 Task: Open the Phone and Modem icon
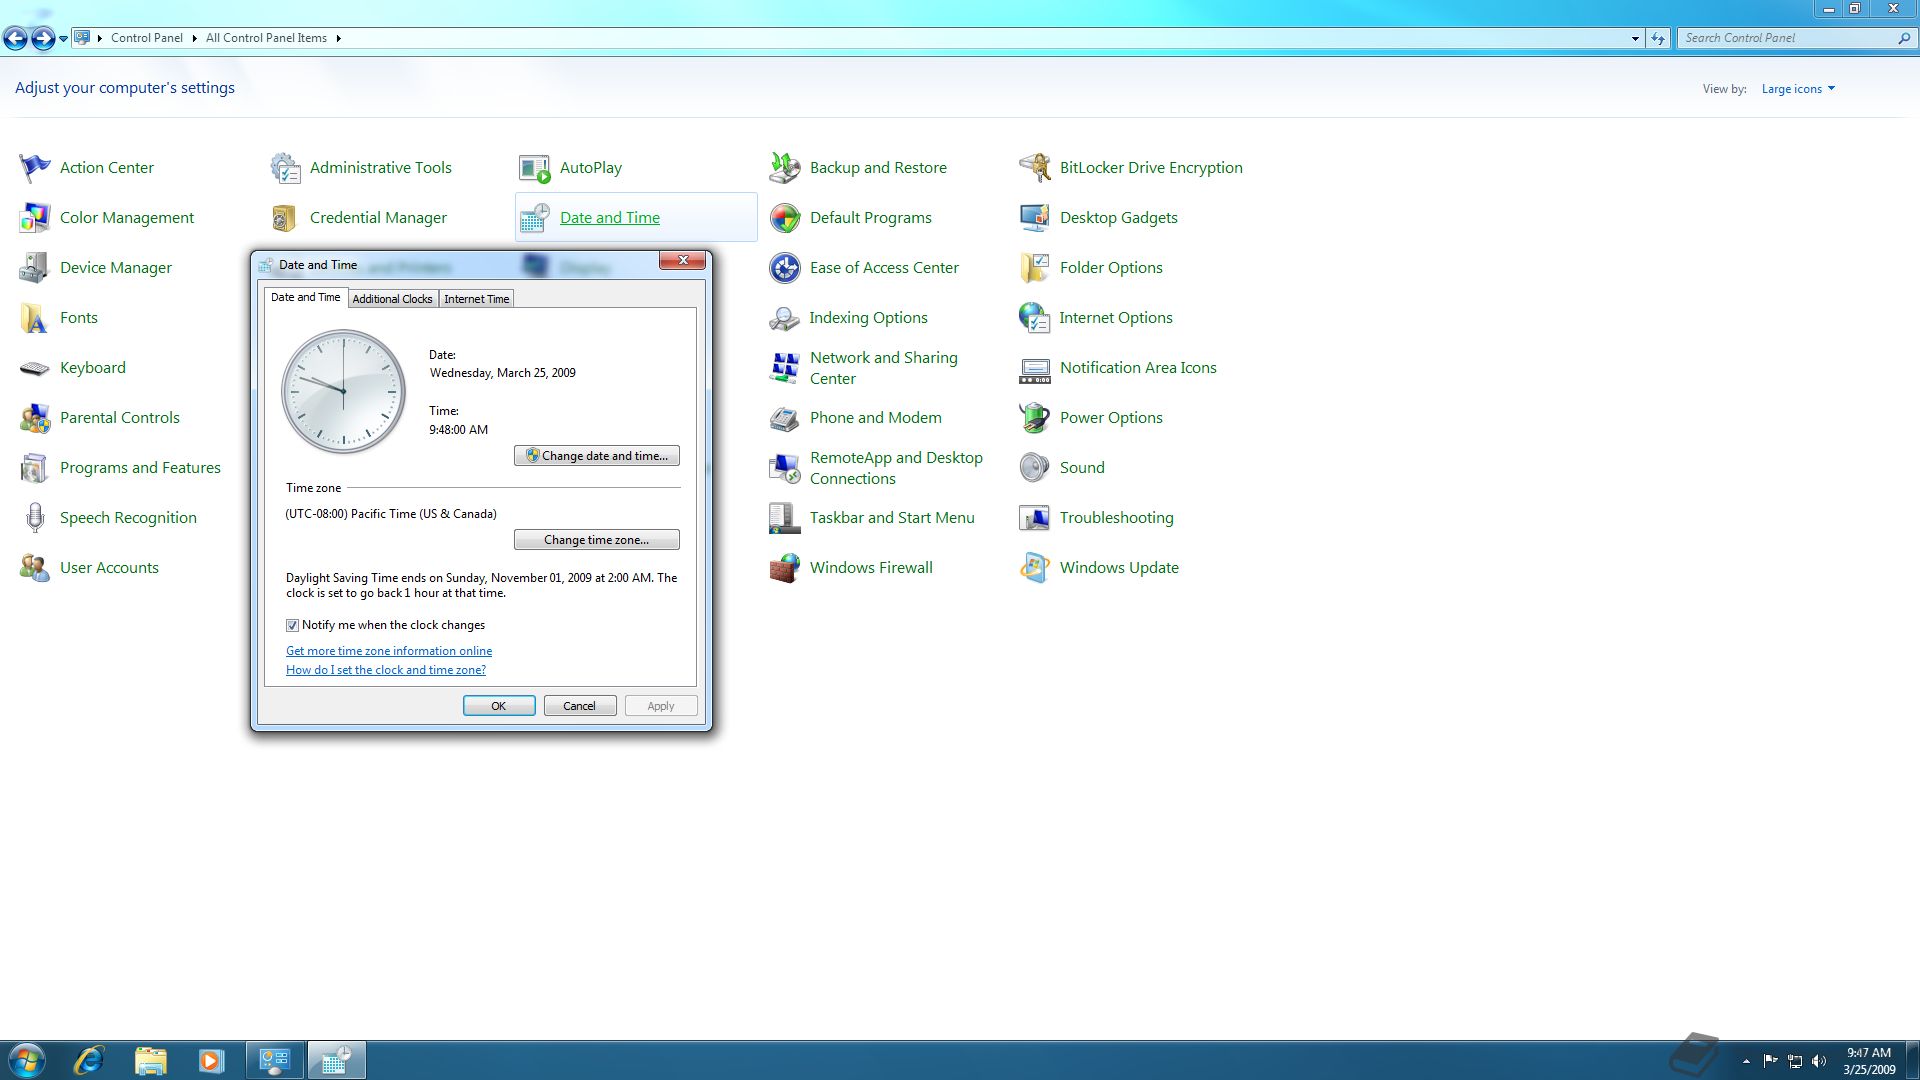[x=785, y=418]
